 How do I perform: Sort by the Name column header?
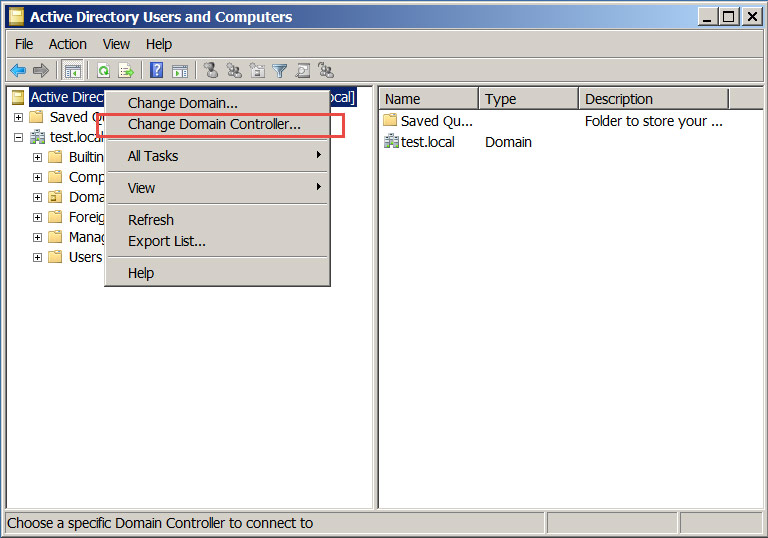coord(427,99)
